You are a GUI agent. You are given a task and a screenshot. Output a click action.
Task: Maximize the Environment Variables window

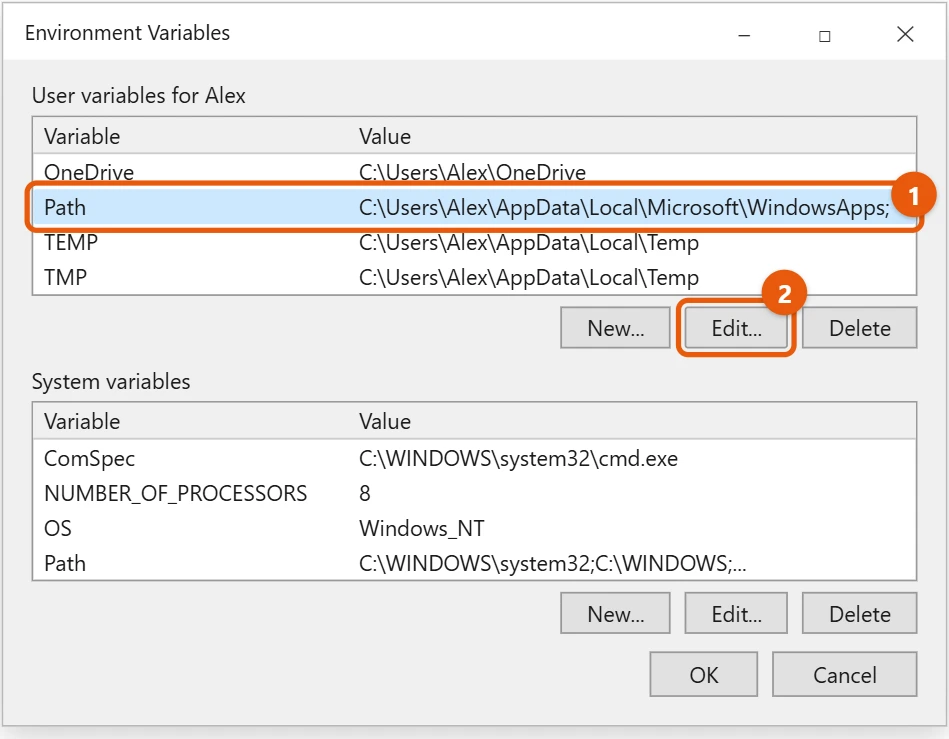[x=824, y=36]
